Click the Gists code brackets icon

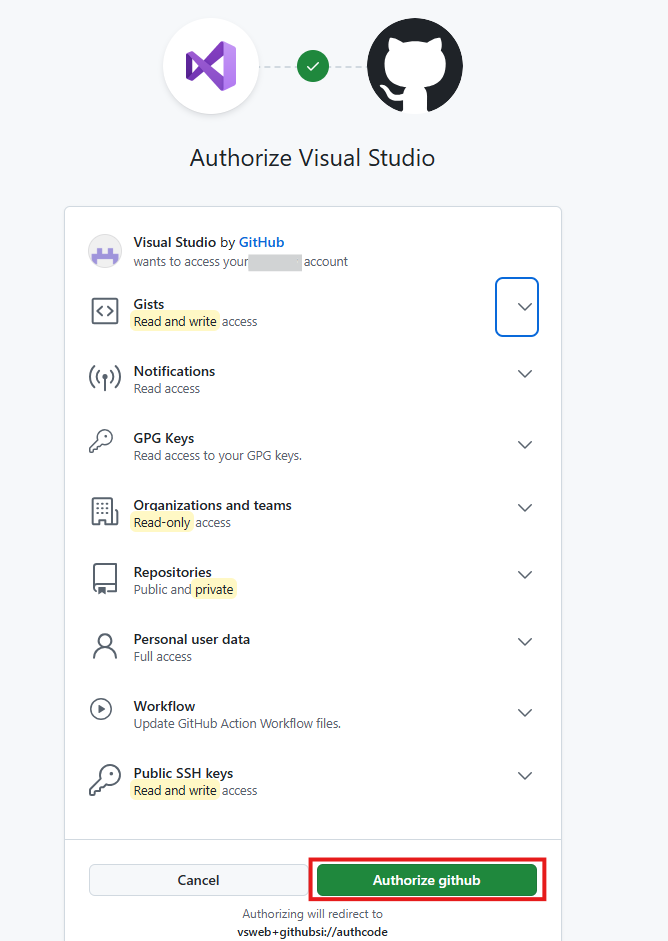pyautogui.click(x=105, y=312)
